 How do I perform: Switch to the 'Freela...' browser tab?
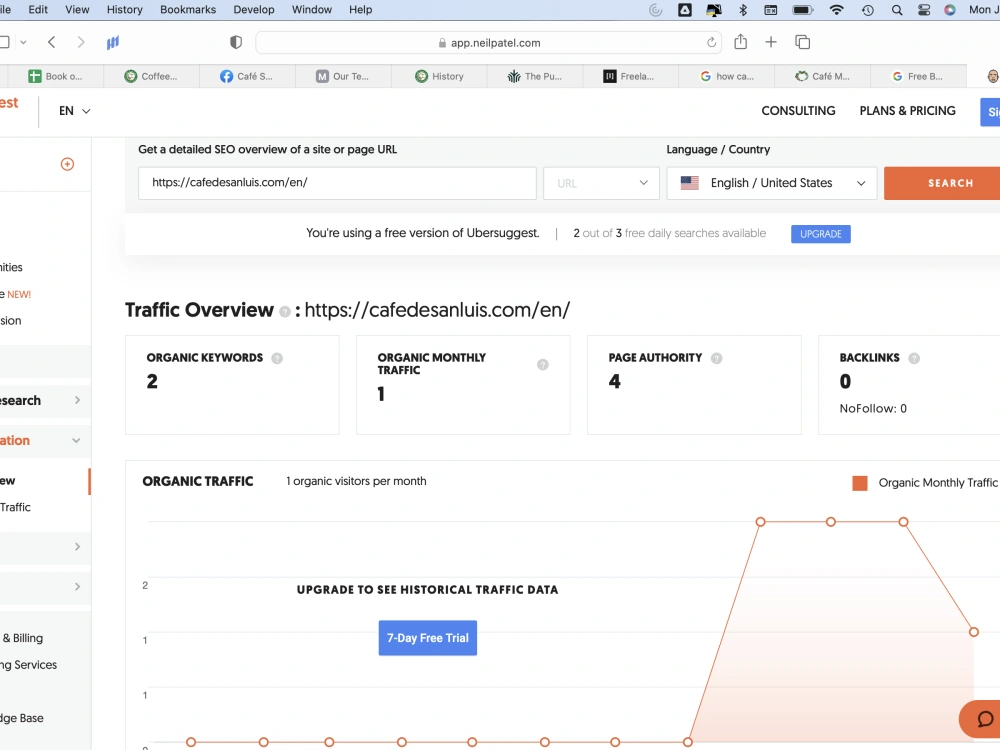630,77
